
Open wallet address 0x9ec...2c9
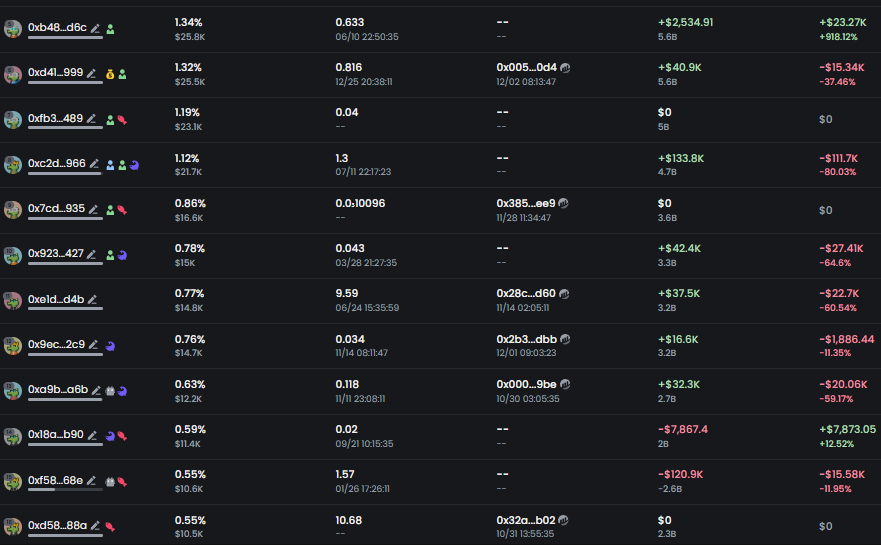(x=56, y=344)
